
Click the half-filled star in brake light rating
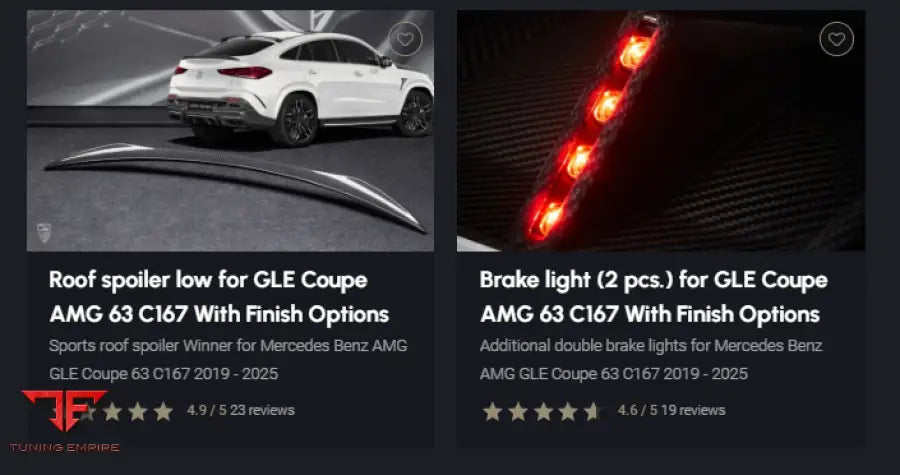point(592,411)
